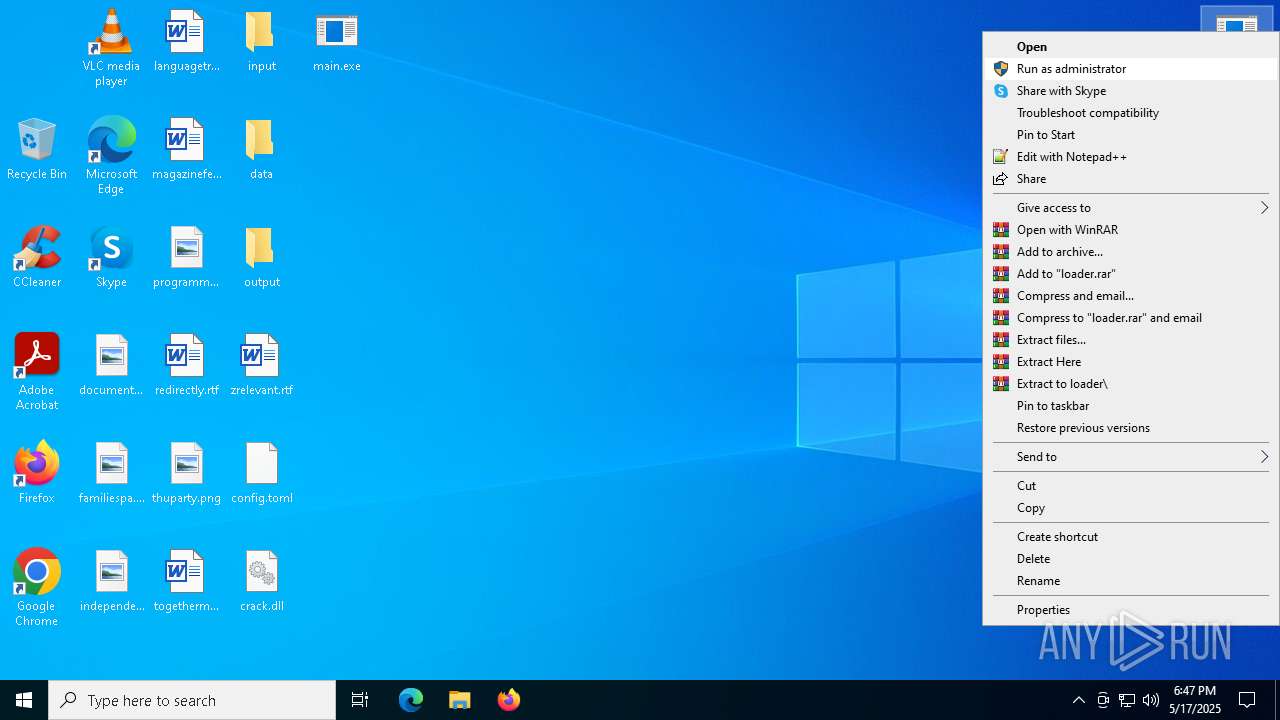
Task: Open the network status tray icon
Action: click(1127, 700)
